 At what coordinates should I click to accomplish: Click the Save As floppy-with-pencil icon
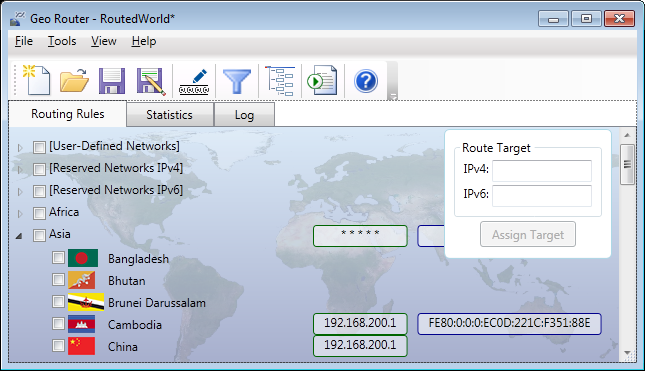[151, 81]
